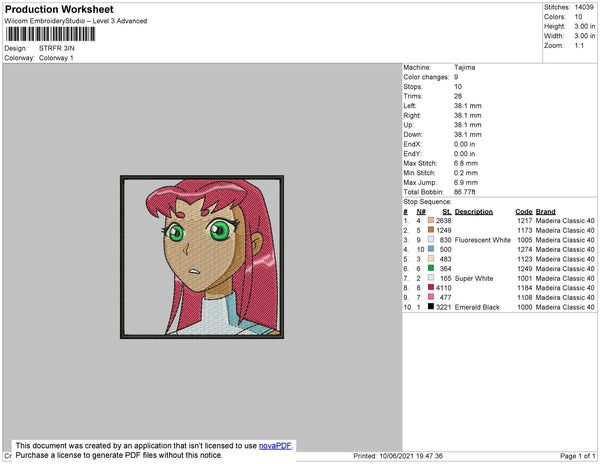
Task: Select the machine value Tajima
Action: [x=465, y=67]
